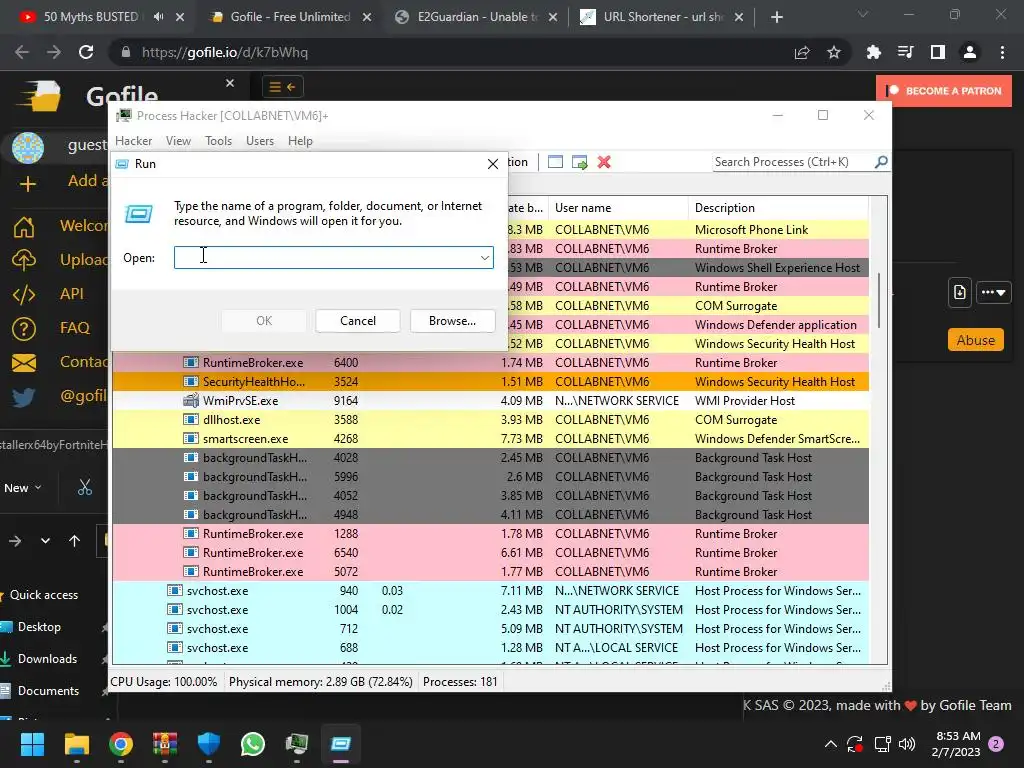Screen dimensions: 1024x768
Task: Mute the 50 Myths BUSTED tab audio
Action: click(x=159, y=17)
